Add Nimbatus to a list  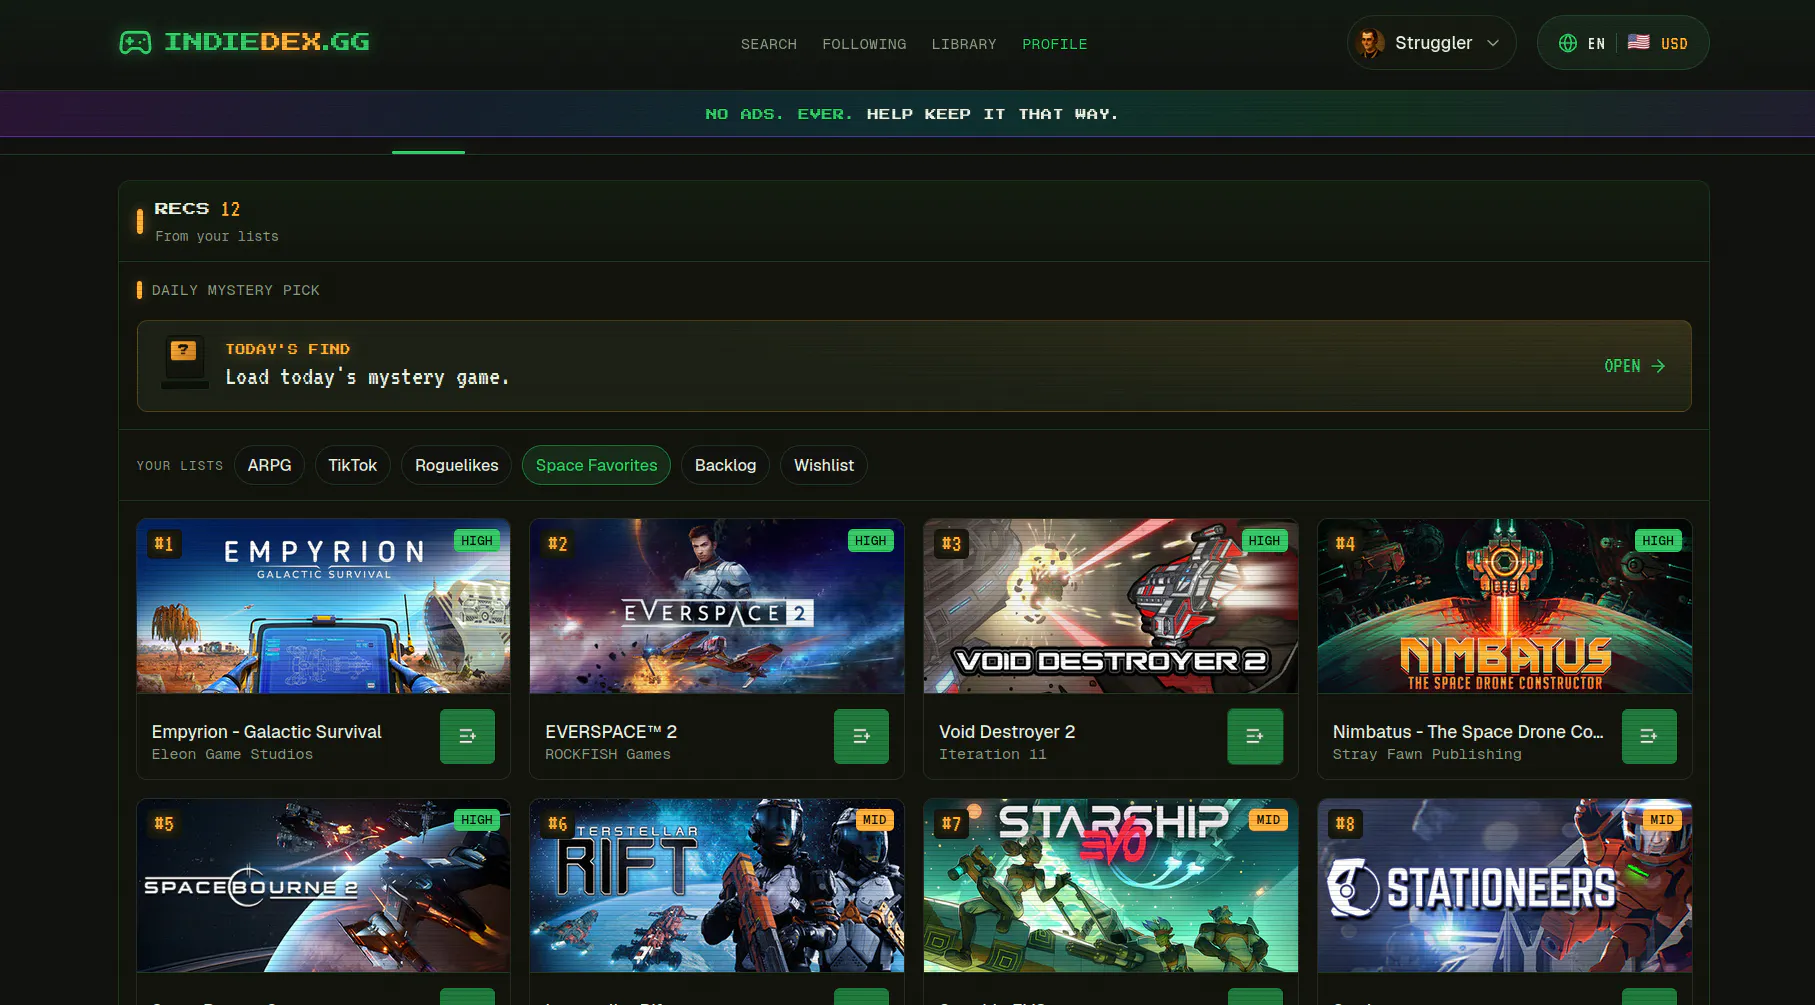click(x=1649, y=736)
